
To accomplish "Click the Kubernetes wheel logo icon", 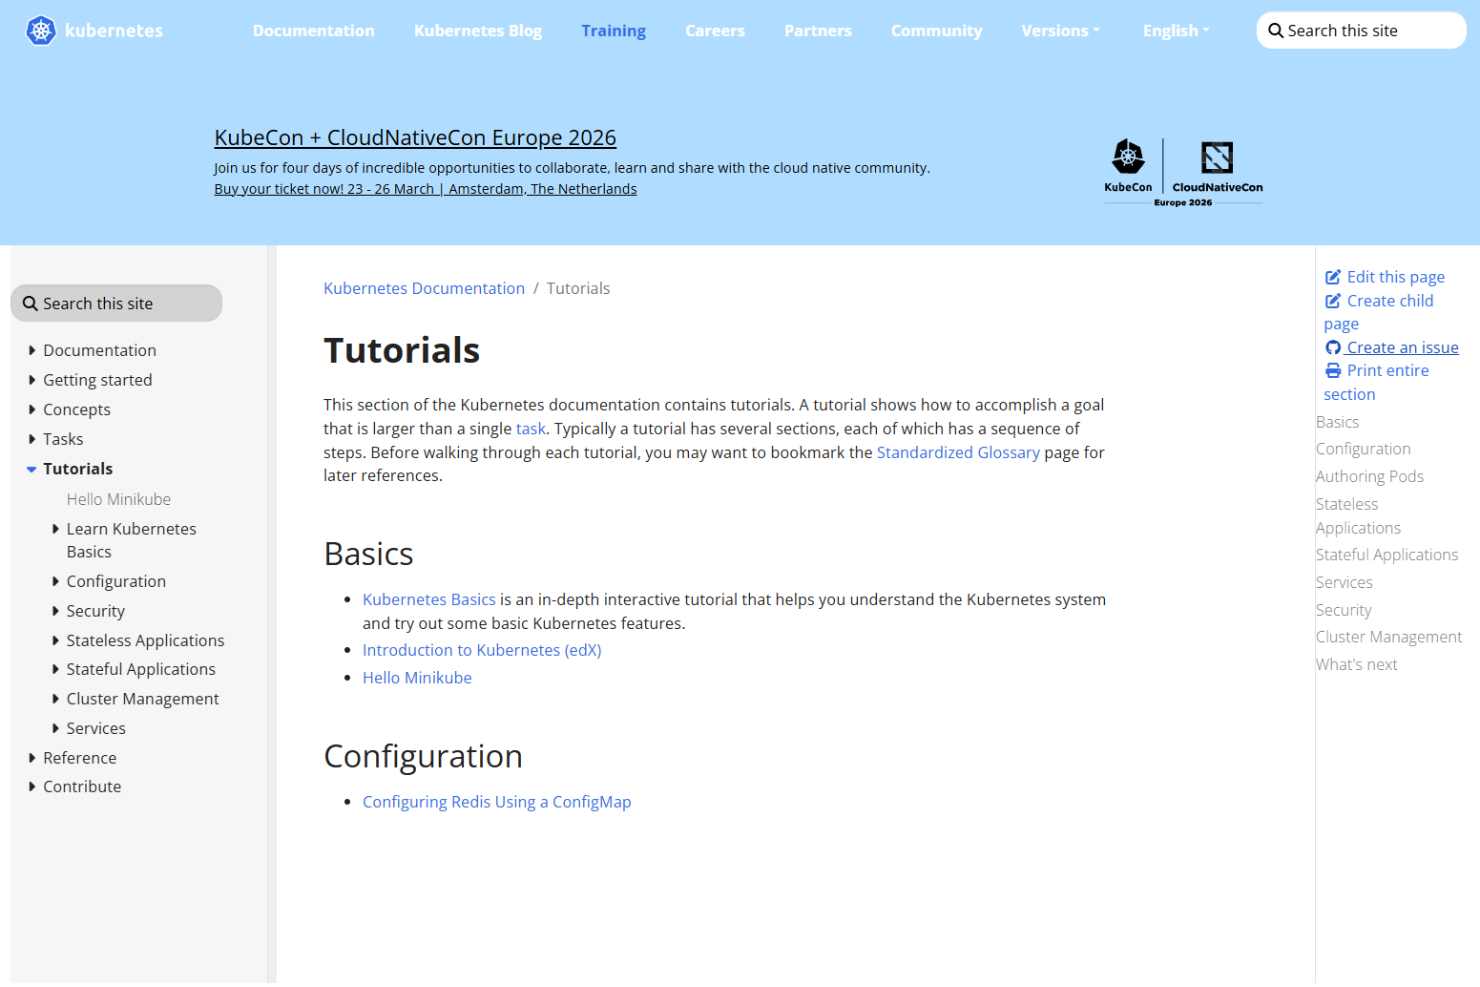I will (x=41, y=31).
